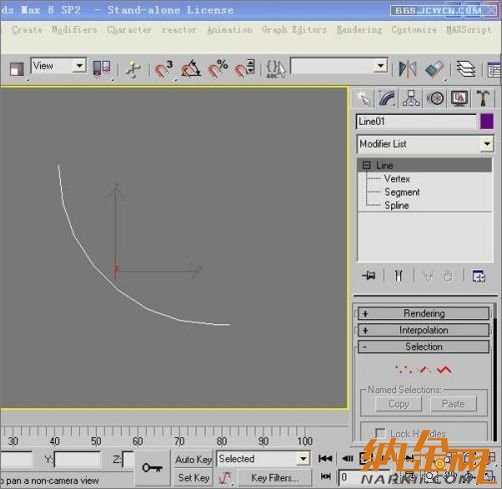Click the Set Keys key icon

click(x=152, y=468)
